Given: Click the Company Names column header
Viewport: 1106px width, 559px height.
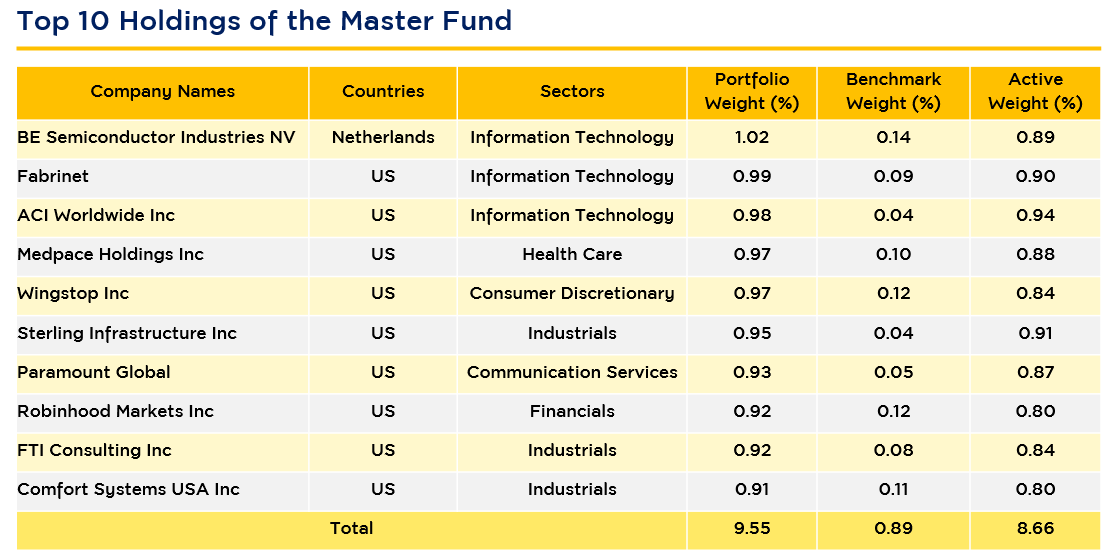Looking at the screenshot, I should pyautogui.click(x=162, y=92).
